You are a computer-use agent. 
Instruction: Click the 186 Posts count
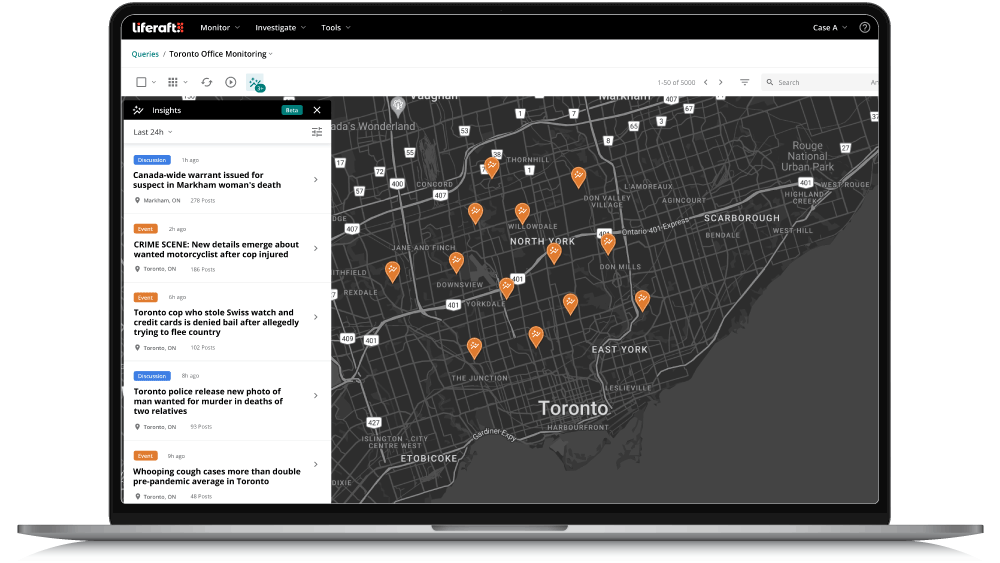203,270
